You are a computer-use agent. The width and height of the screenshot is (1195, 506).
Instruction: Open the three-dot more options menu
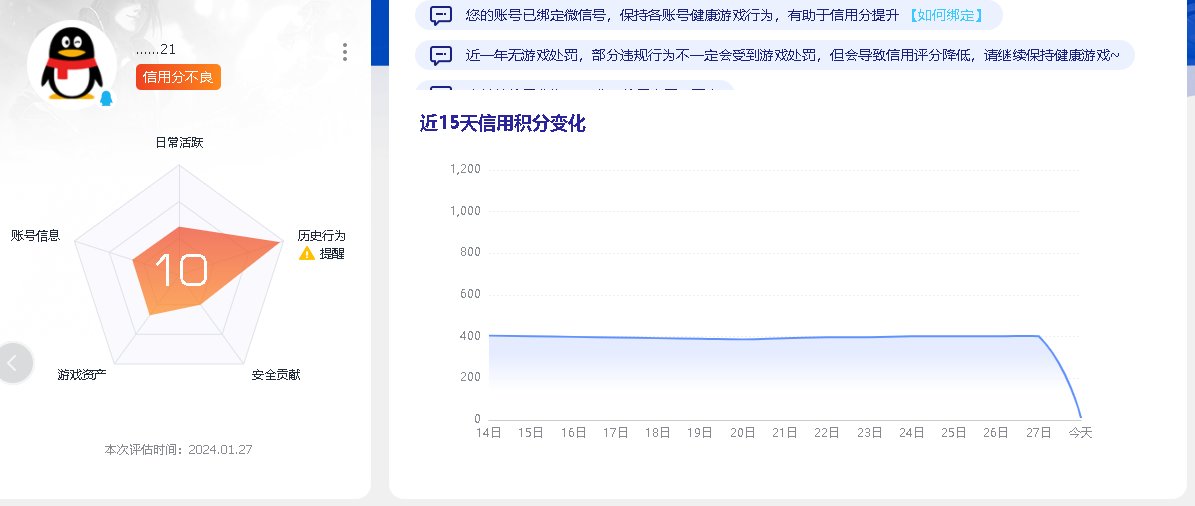345,52
